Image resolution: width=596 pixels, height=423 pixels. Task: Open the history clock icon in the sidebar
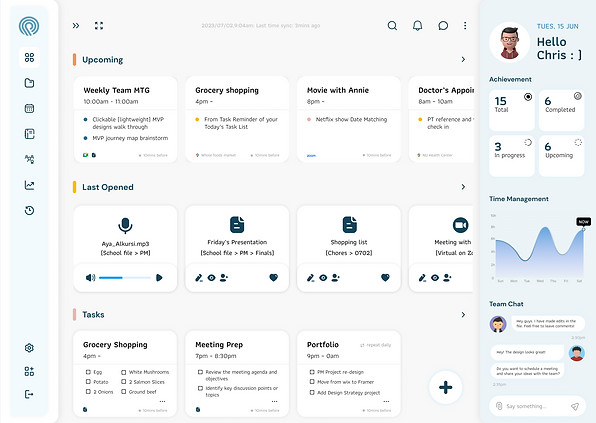tap(29, 211)
